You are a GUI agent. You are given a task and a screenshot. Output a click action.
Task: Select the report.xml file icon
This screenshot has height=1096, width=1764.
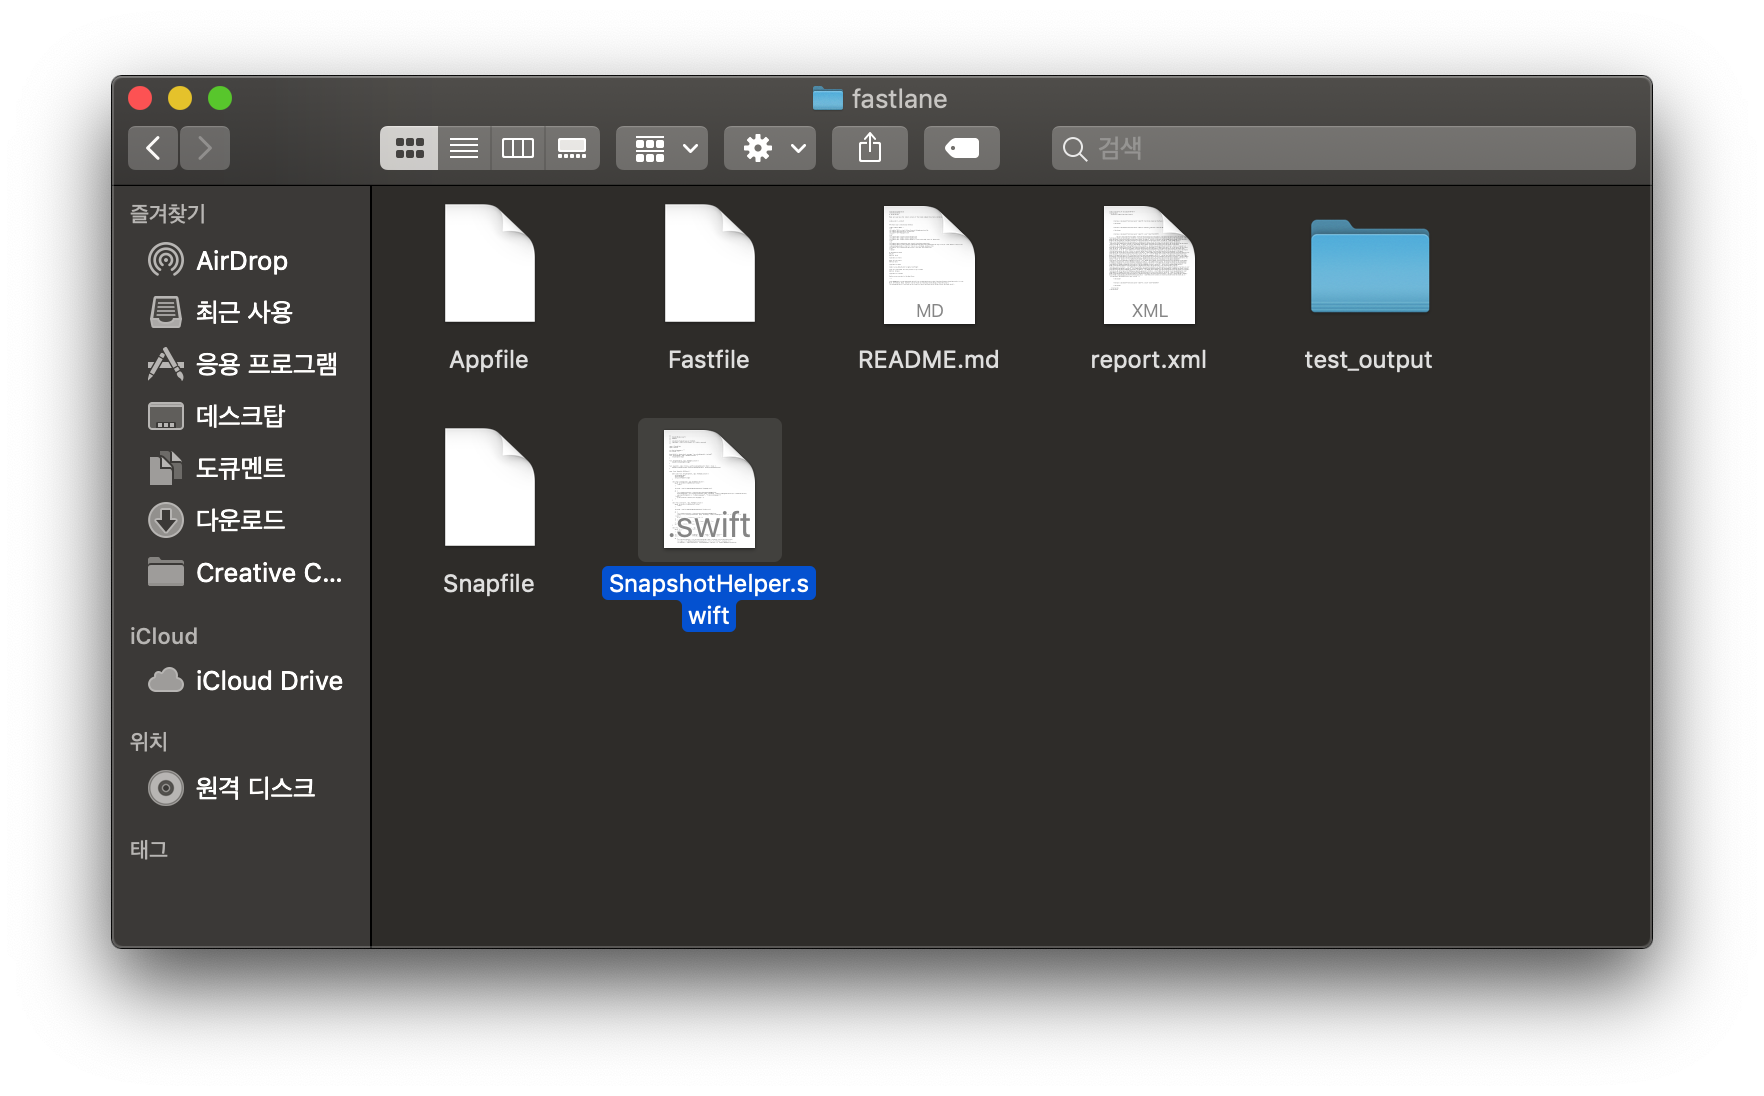(1149, 264)
